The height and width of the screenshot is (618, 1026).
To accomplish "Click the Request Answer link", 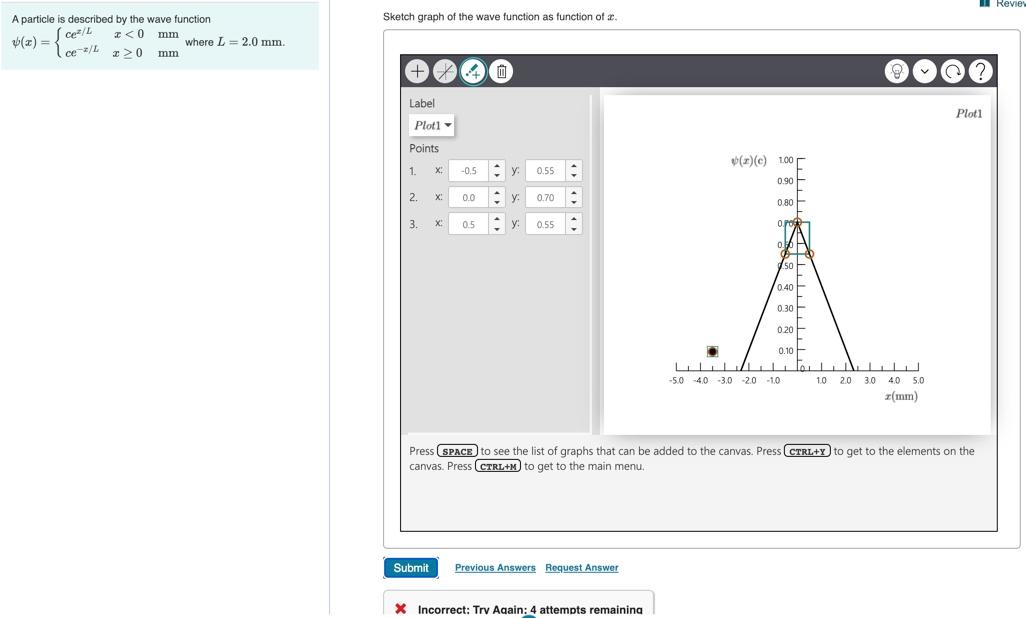I will pyautogui.click(x=582, y=568).
